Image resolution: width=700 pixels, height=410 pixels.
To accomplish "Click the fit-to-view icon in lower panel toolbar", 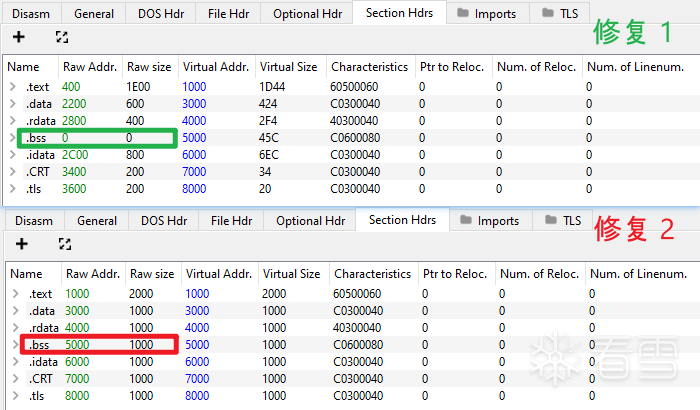I will point(65,244).
